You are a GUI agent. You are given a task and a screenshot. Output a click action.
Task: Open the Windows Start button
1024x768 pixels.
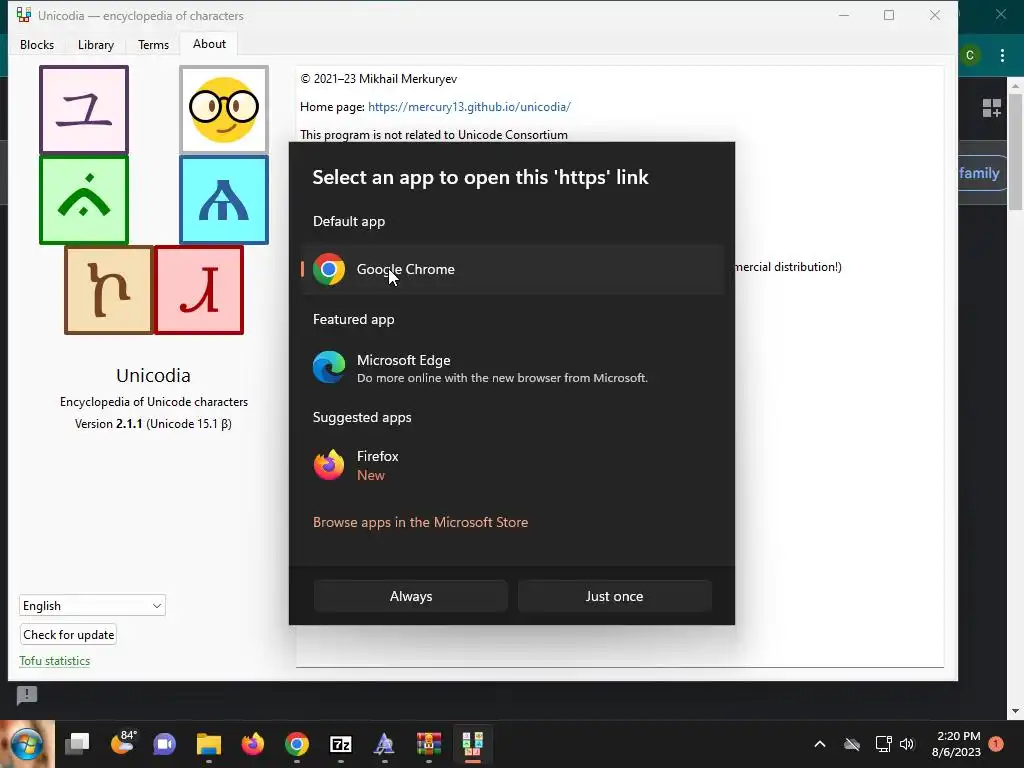pyautogui.click(x=27, y=744)
